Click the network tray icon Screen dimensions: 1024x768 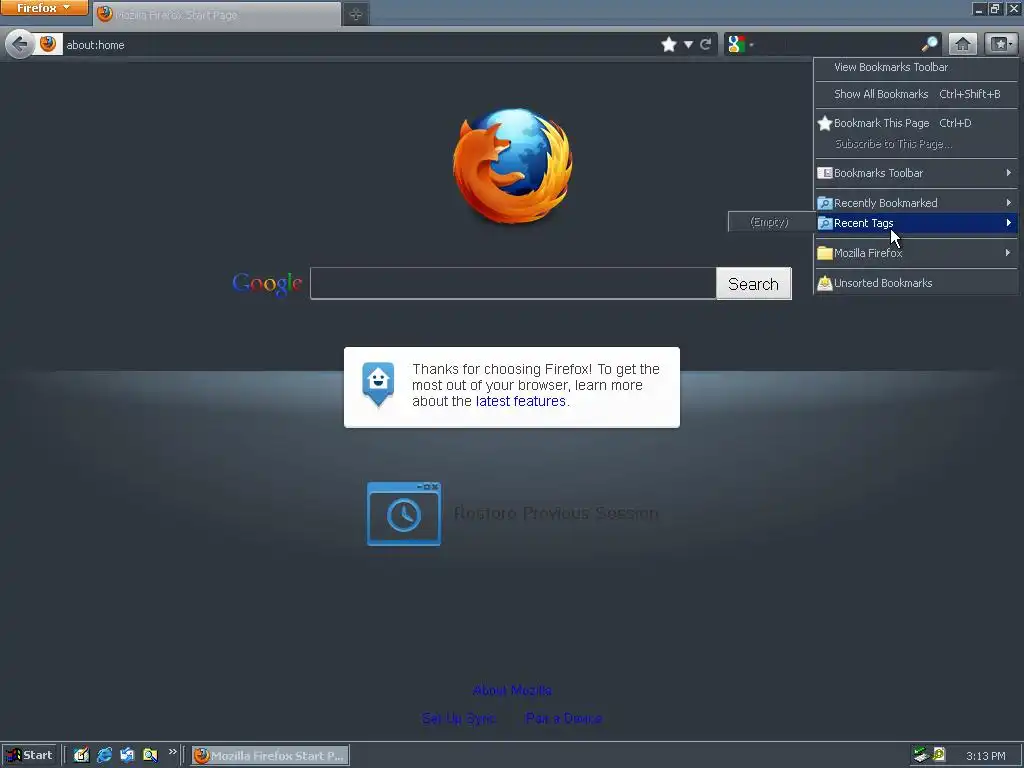(921, 755)
